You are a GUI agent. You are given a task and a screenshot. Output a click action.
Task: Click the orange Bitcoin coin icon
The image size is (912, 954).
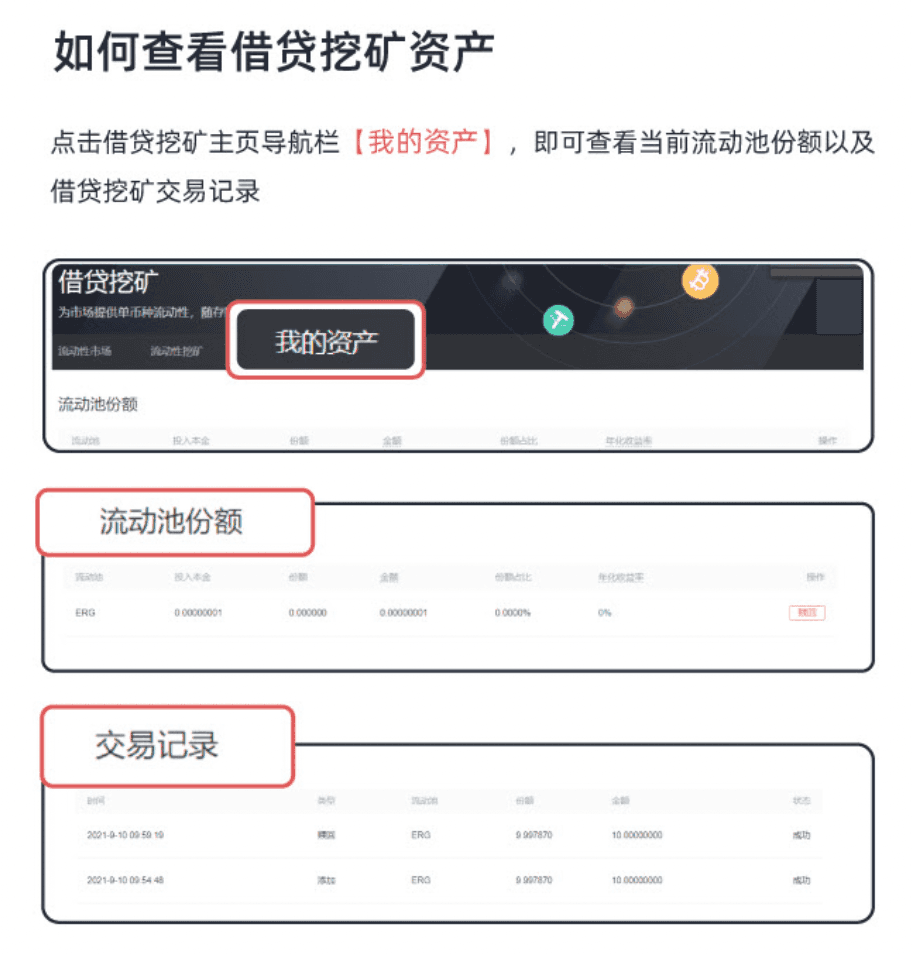coord(700,281)
